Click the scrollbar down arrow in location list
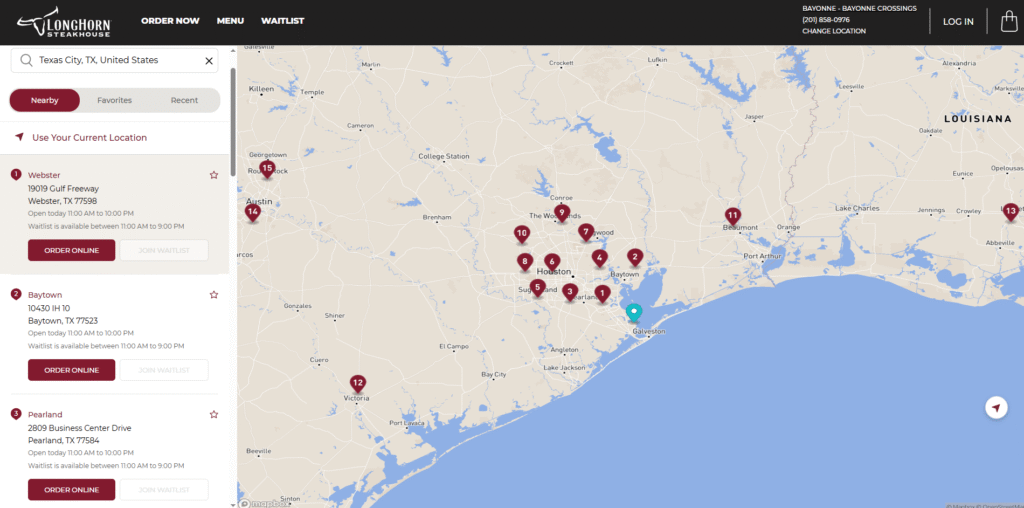 pyautogui.click(x=233, y=504)
